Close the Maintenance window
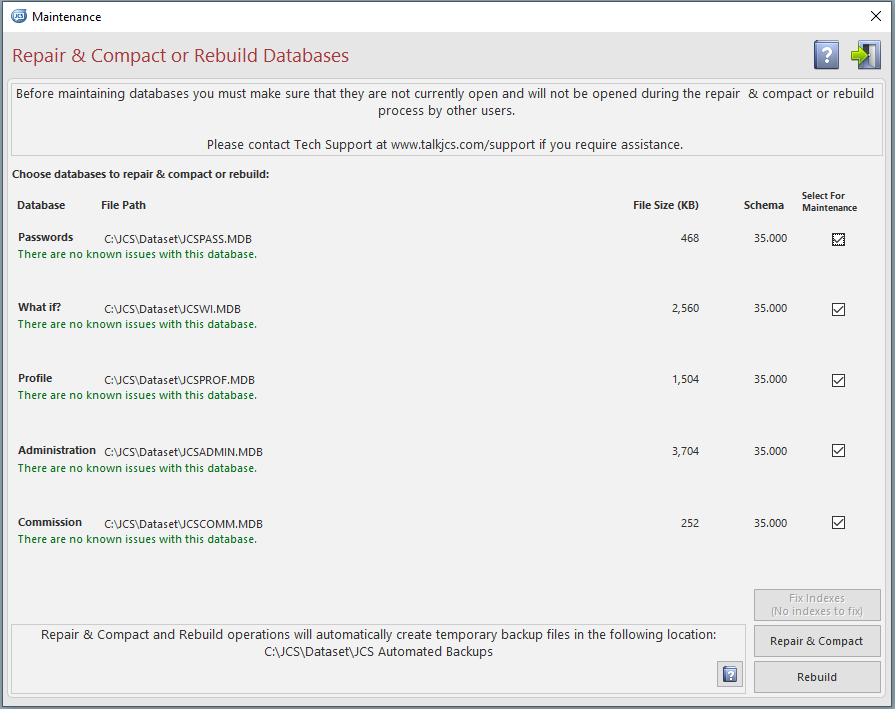 [x=876, y=16]
